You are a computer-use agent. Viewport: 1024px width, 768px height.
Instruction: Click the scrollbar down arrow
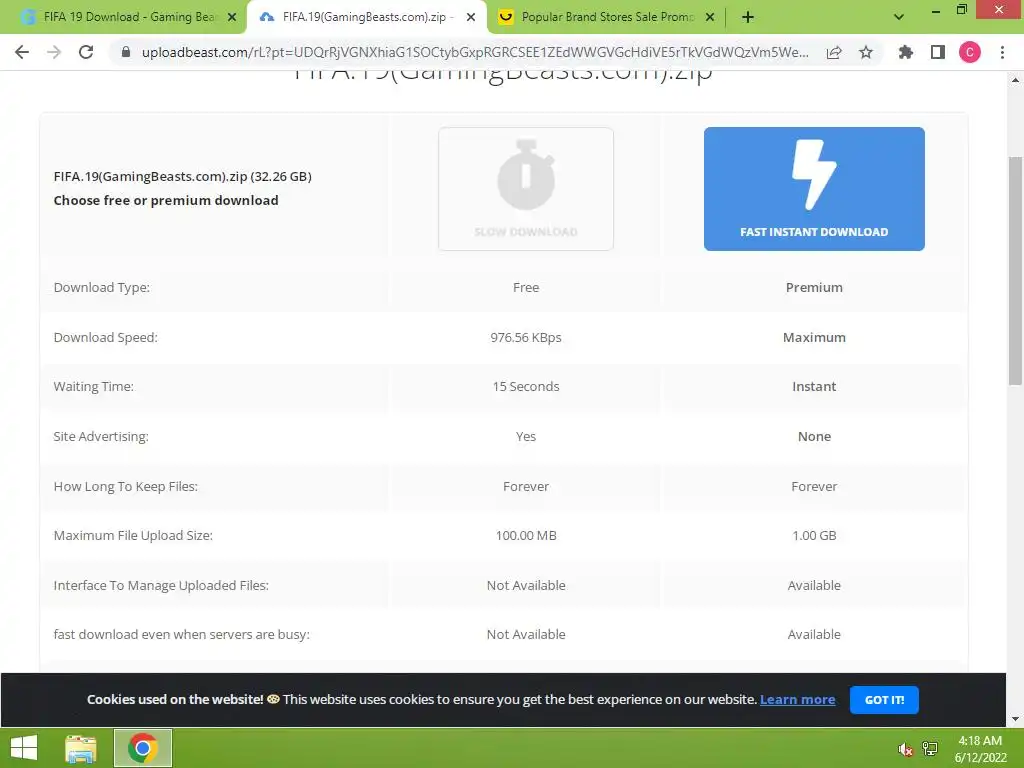(1015, 719)
